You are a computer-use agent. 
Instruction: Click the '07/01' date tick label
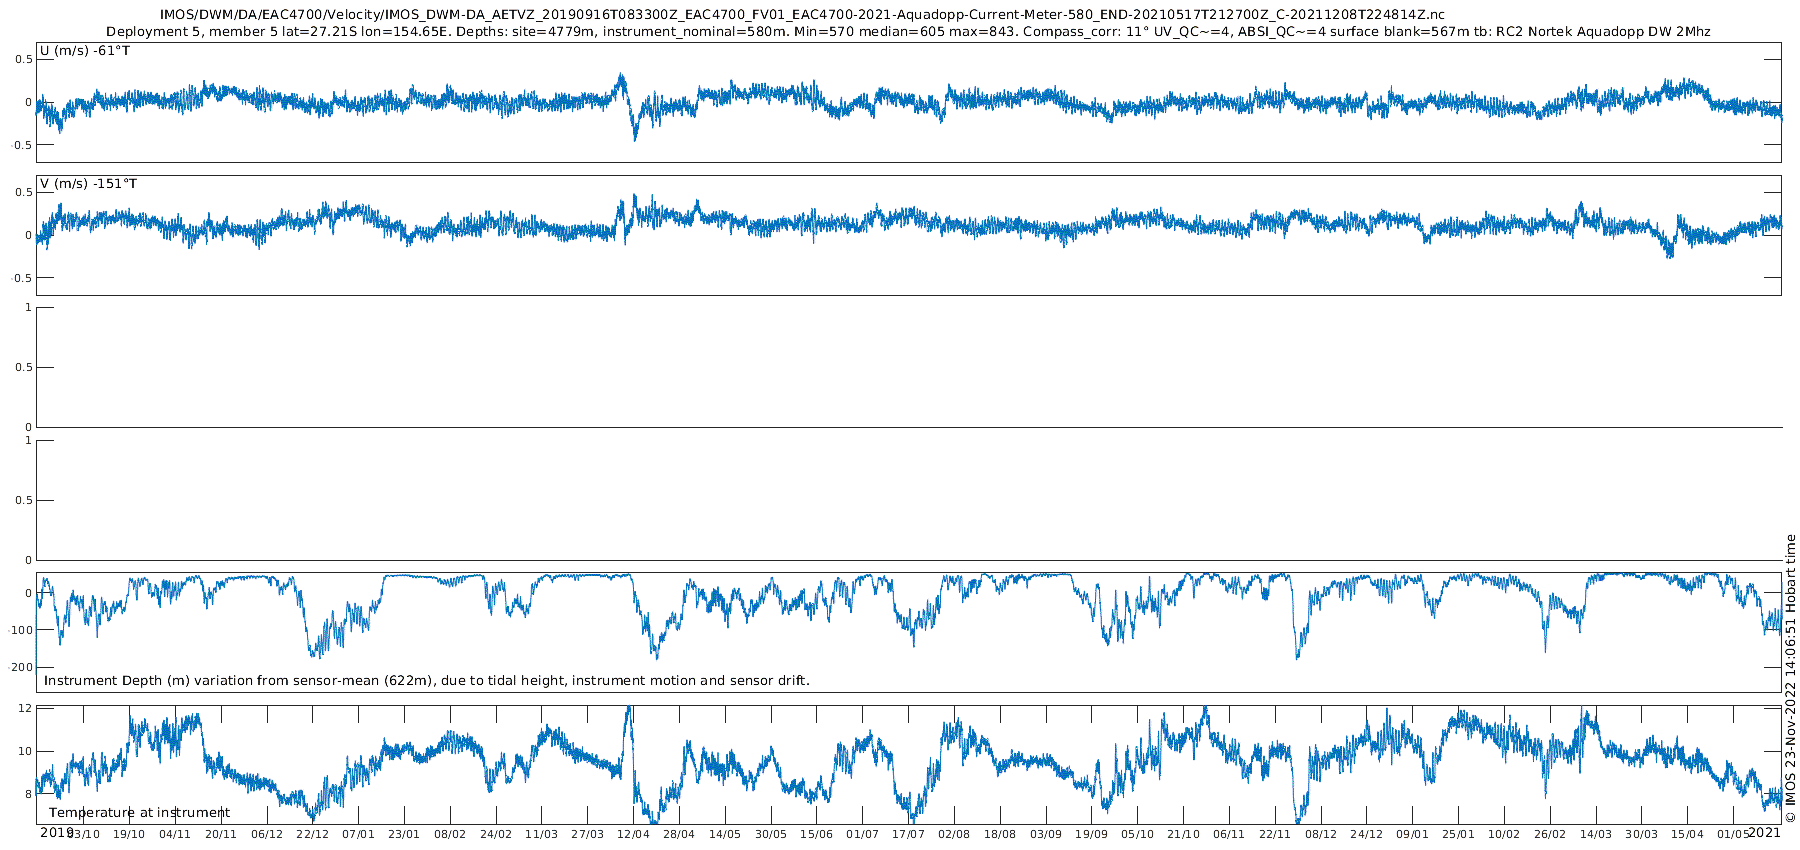tap(359, 834)
